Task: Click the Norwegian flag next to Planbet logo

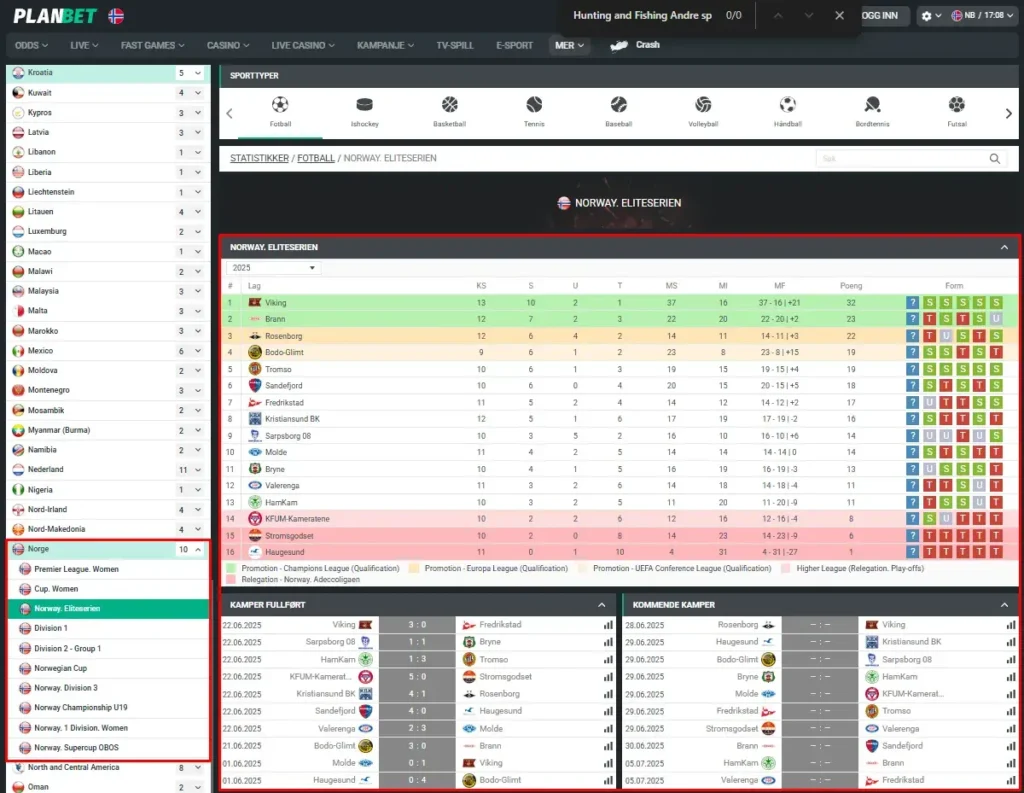Action: tap(116, 16)
